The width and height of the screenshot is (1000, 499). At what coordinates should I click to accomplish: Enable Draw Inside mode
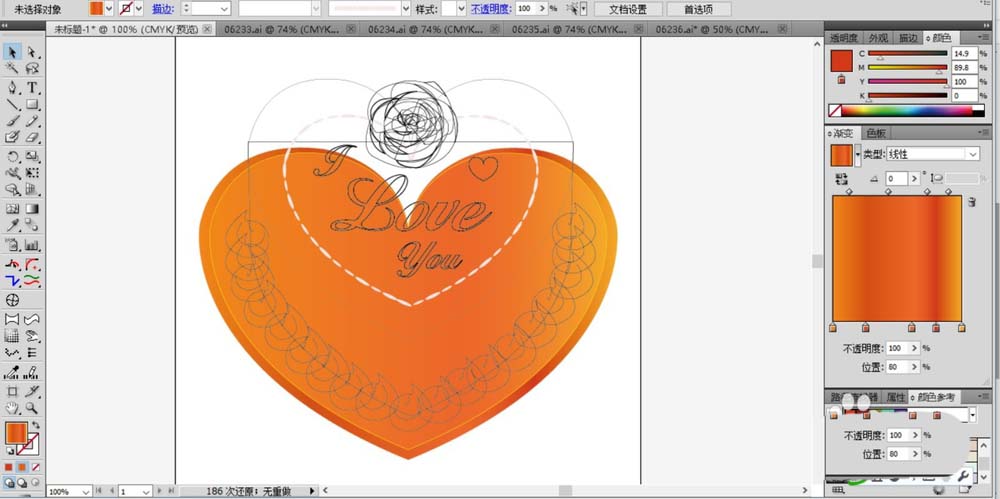tap(35, 483)
